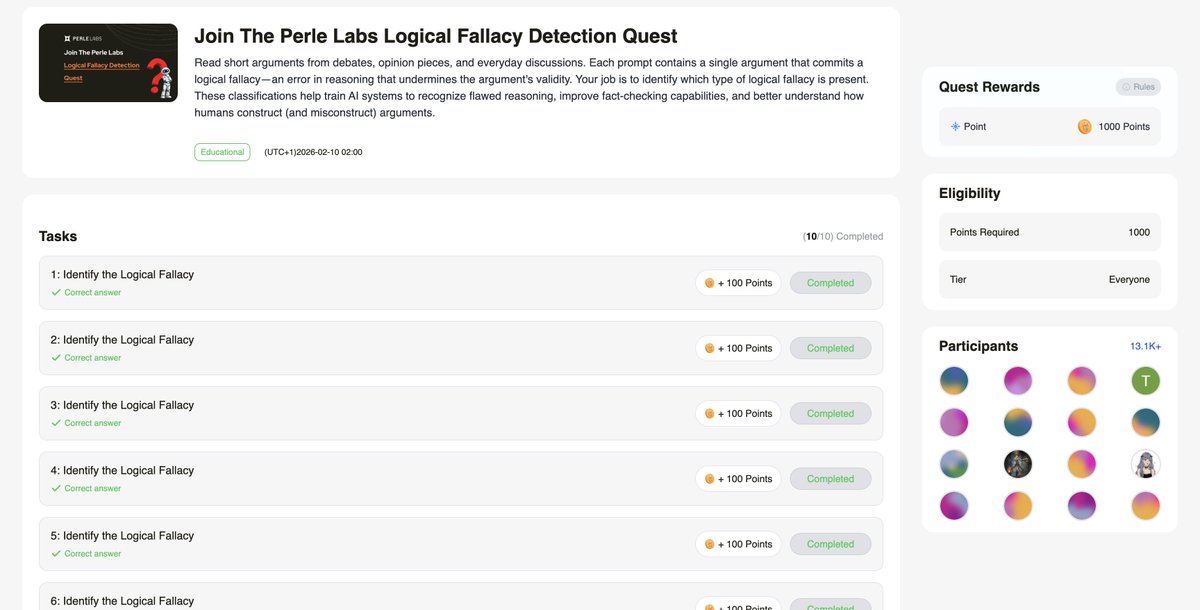Click the quest title heading
Screen dimensions: 1200x610
tap(436, 37)
